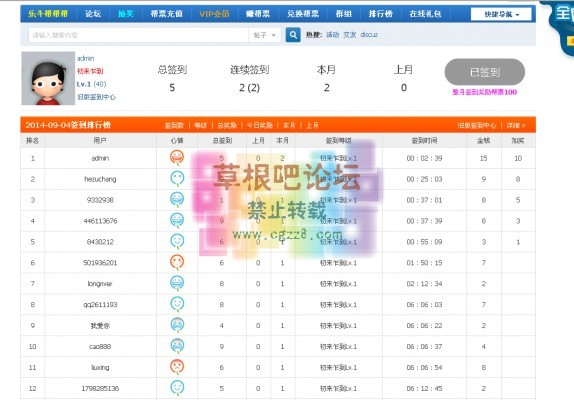
Task: Click the red title under admin
Action: 90,71
